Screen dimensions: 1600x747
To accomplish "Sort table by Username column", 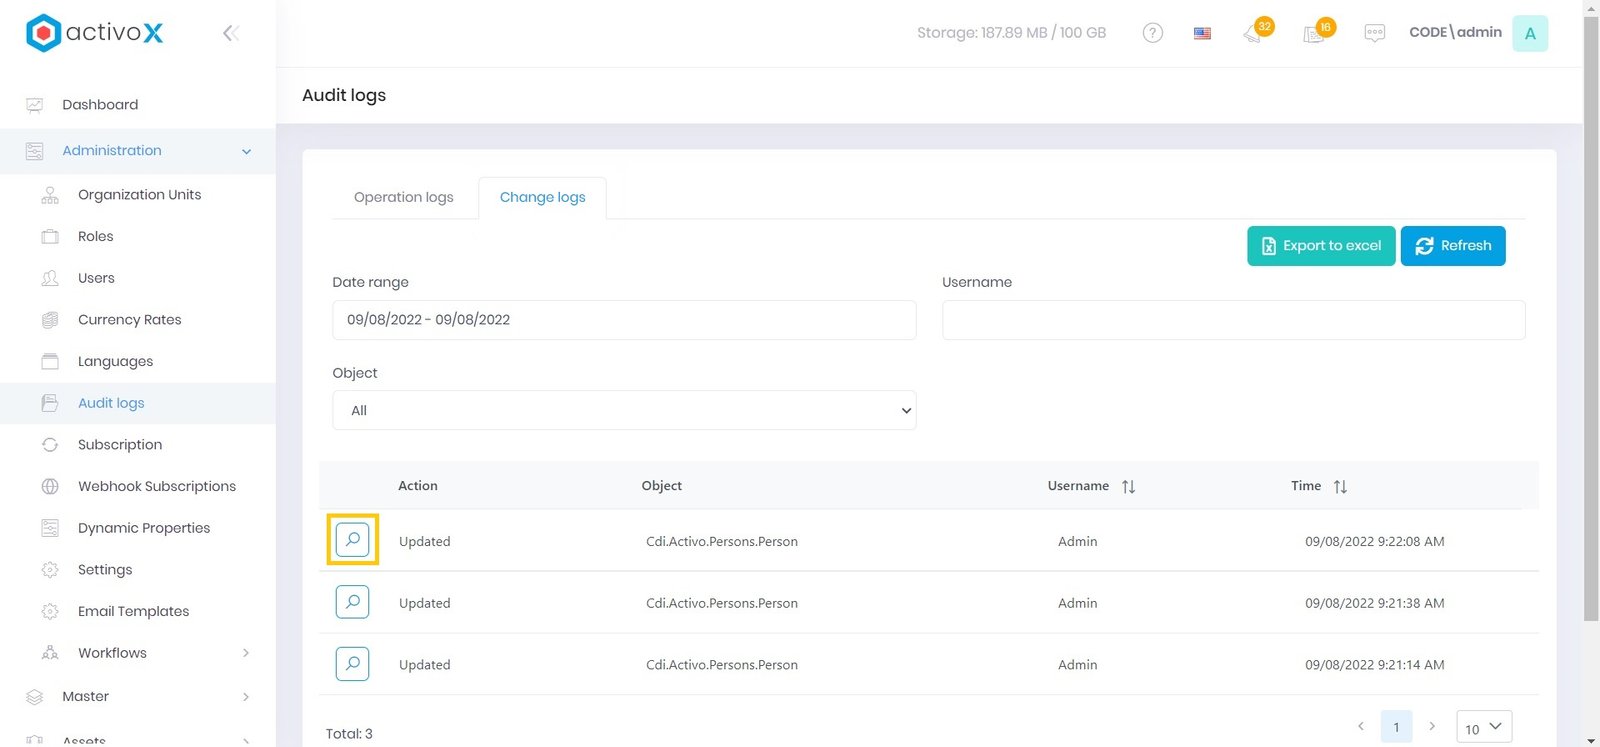I will (1128, 486).
